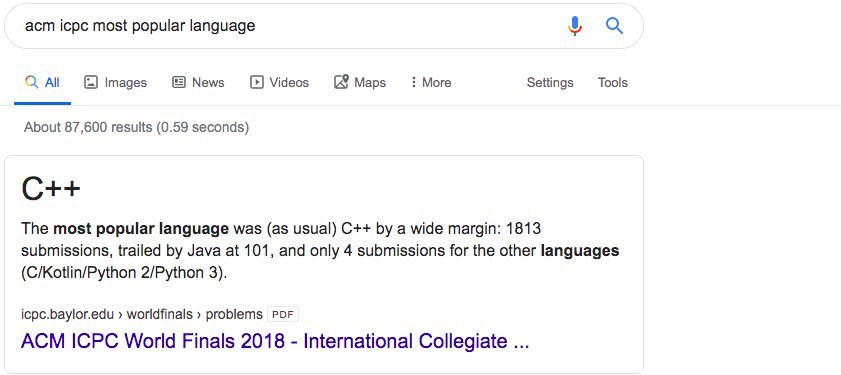Click the microphone voice search icon
Viewport: 841px width, 375px height.
click(x=575, y=26)
